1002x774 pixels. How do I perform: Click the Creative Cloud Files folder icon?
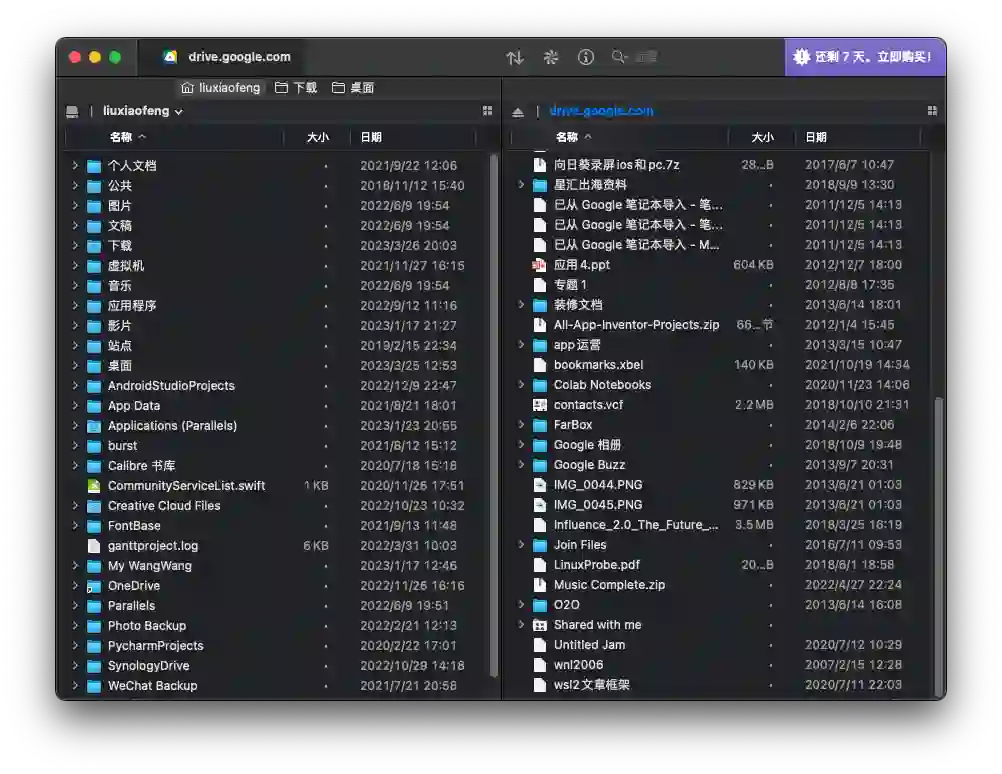94,506
